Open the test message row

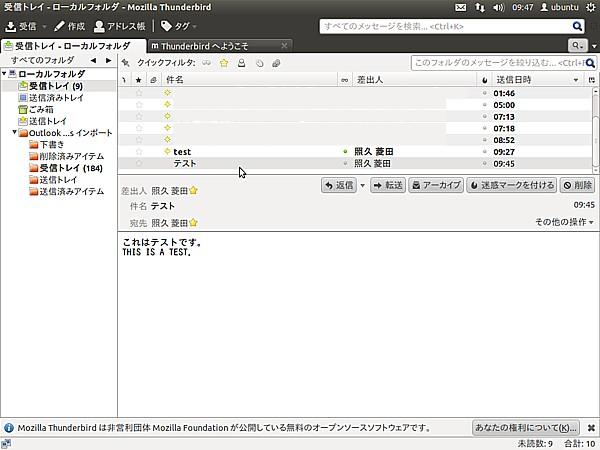point(355,152)
